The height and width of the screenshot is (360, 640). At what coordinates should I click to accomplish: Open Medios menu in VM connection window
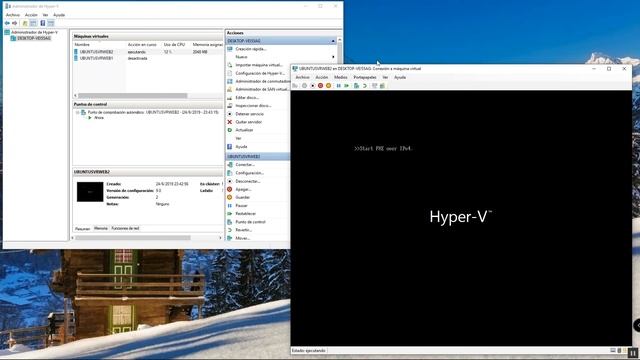click(x=340, y=77)
